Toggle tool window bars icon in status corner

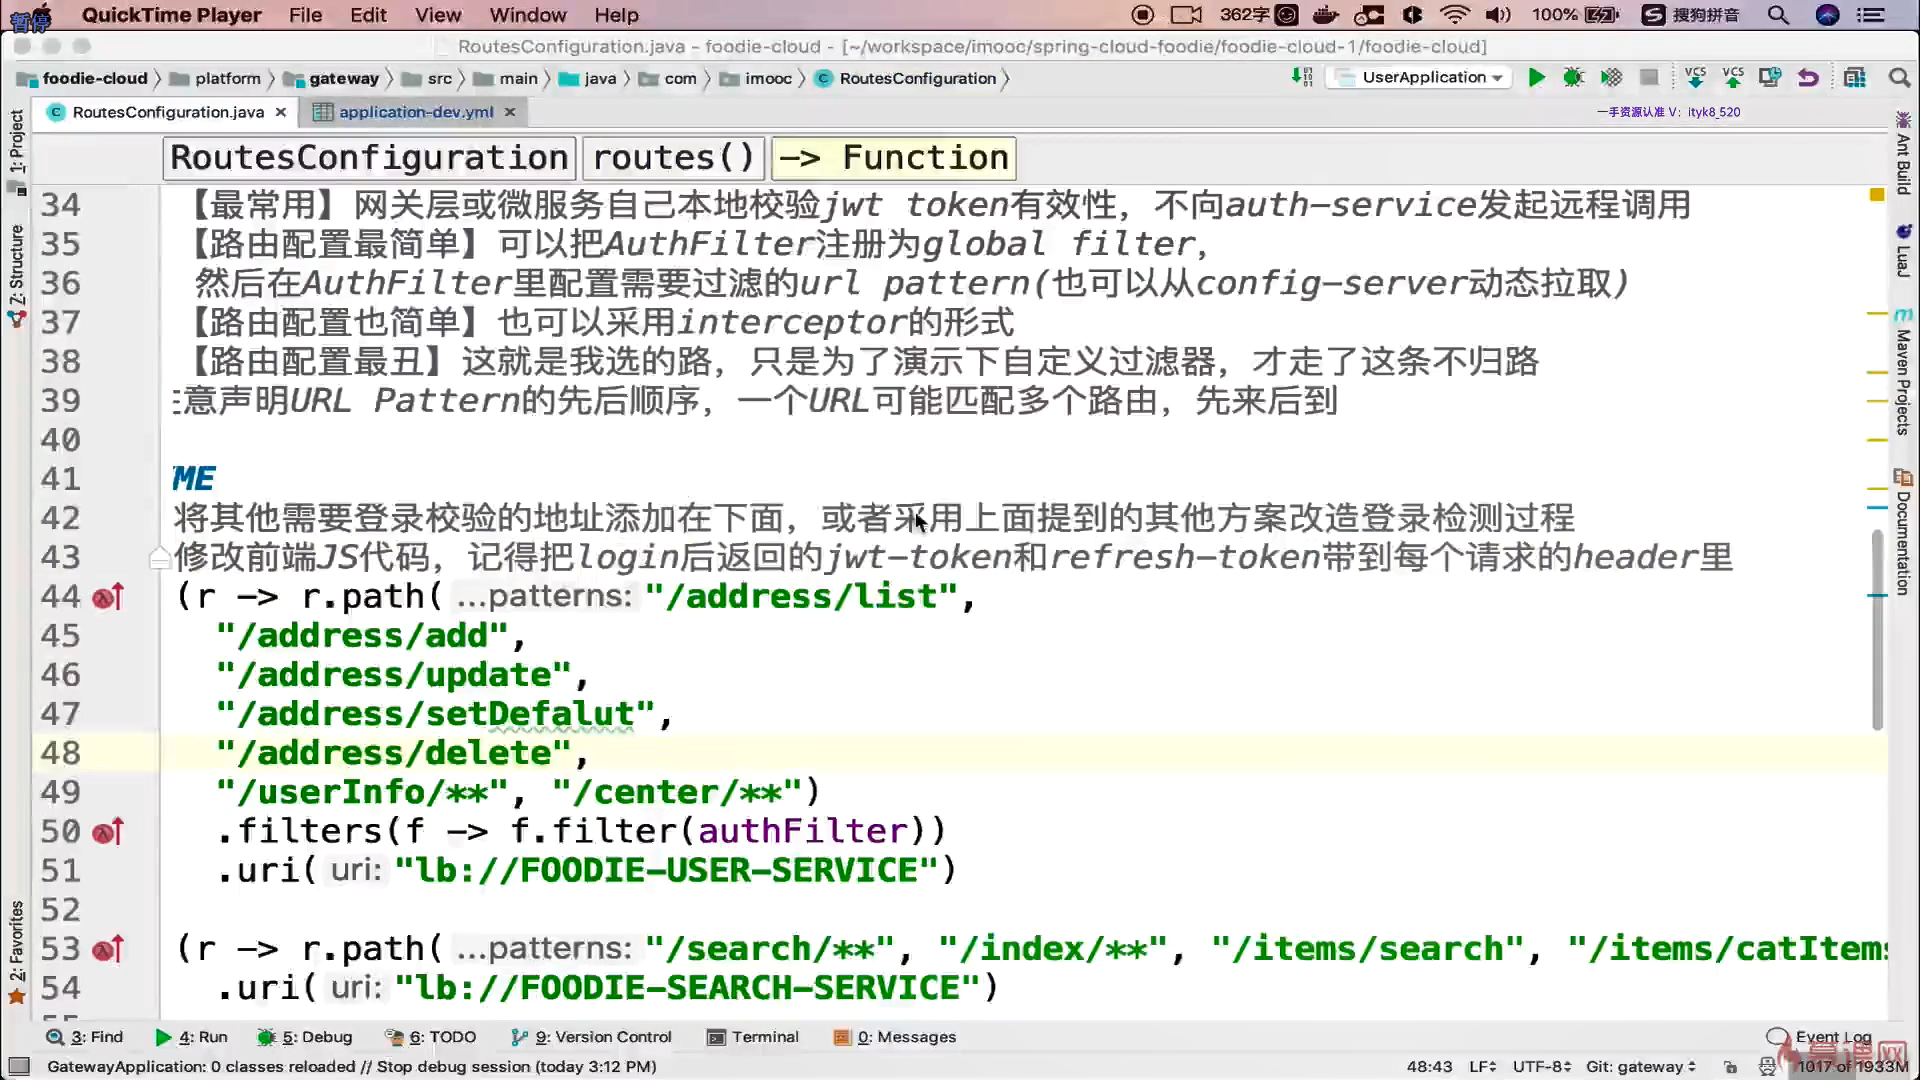coord(19,1066)
